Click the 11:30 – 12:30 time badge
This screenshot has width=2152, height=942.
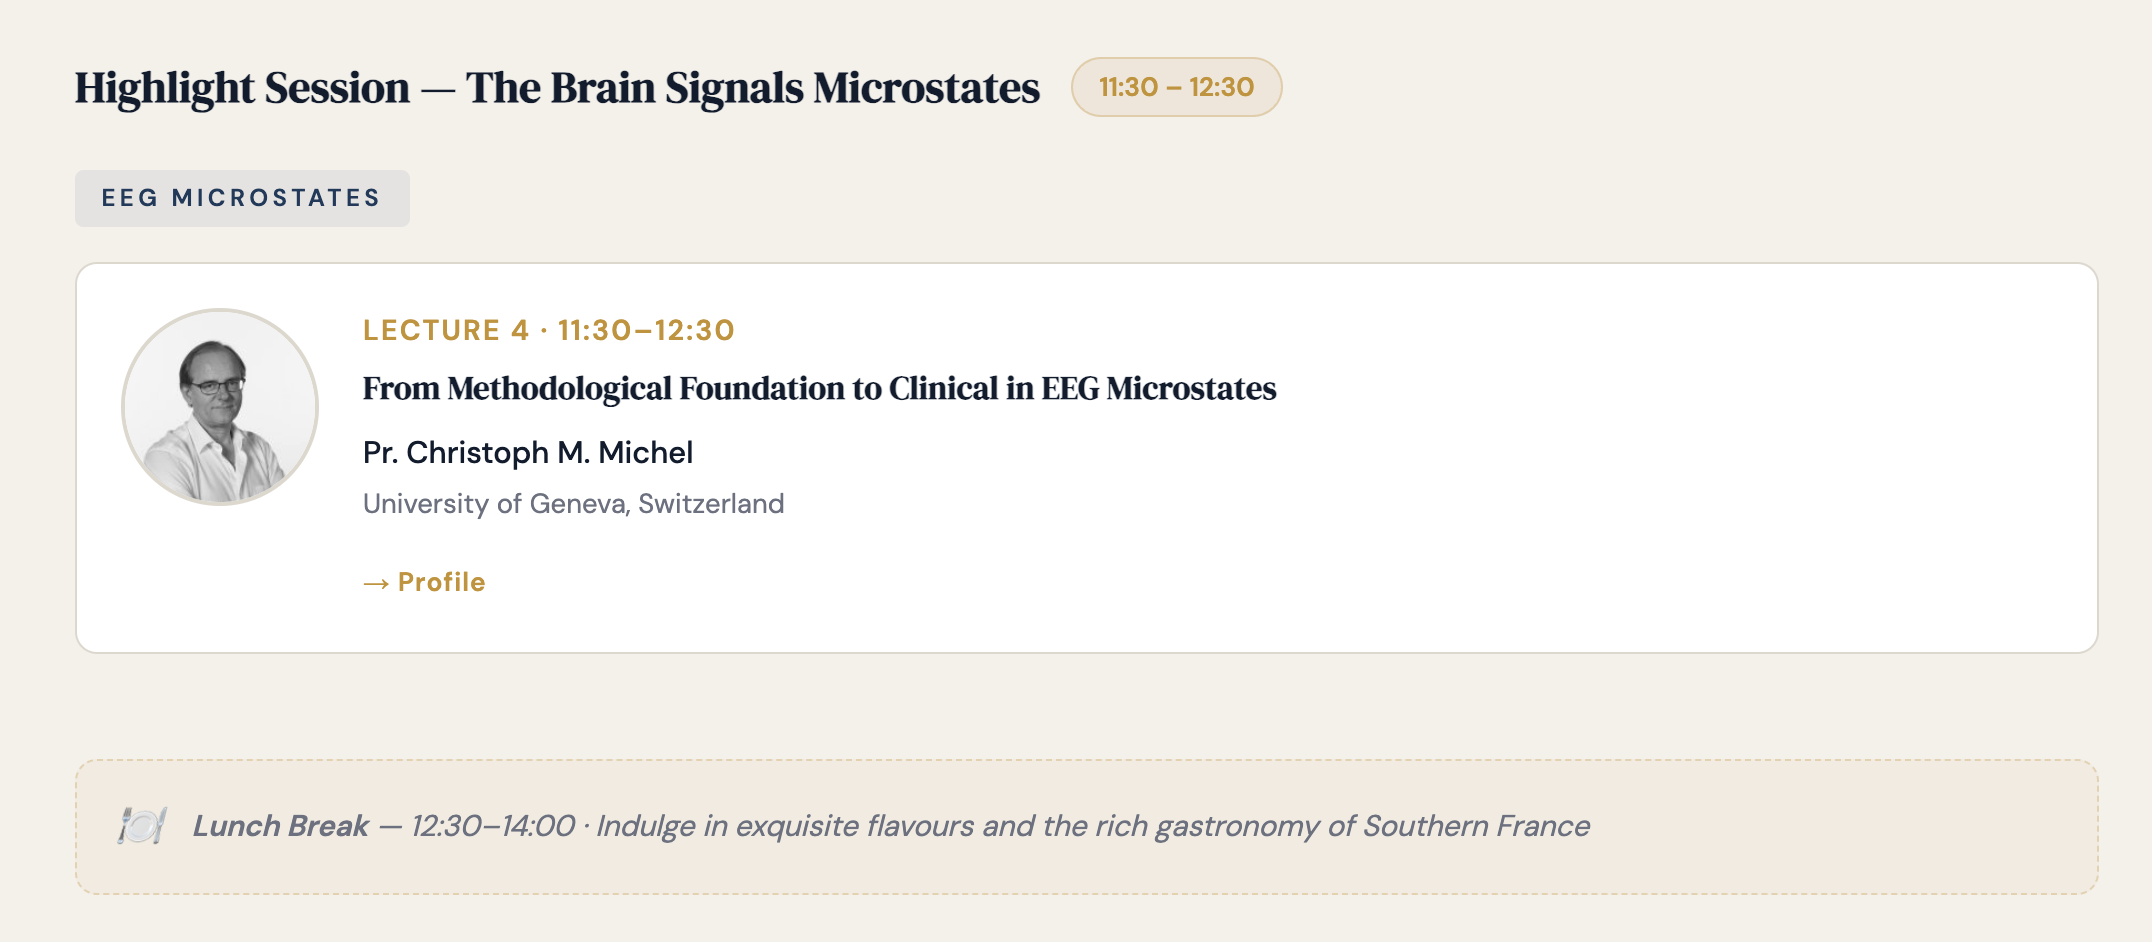(x=1176, y=87)
